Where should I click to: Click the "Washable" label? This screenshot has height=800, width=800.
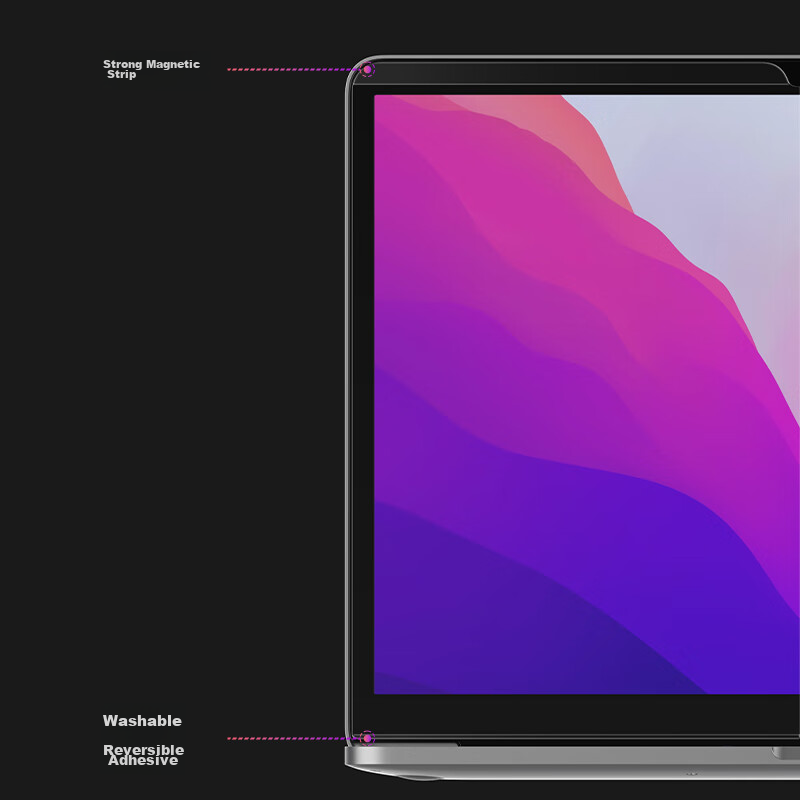click(142, 721)
